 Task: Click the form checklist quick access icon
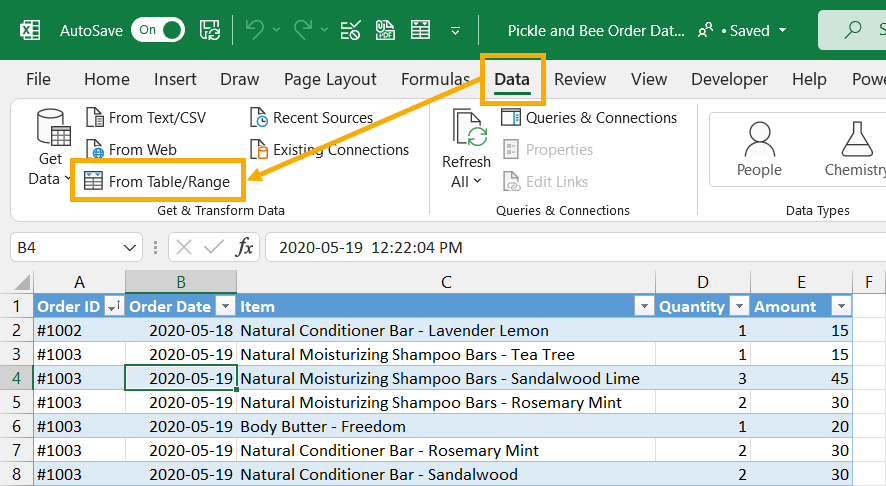click(x=350, y=30)
